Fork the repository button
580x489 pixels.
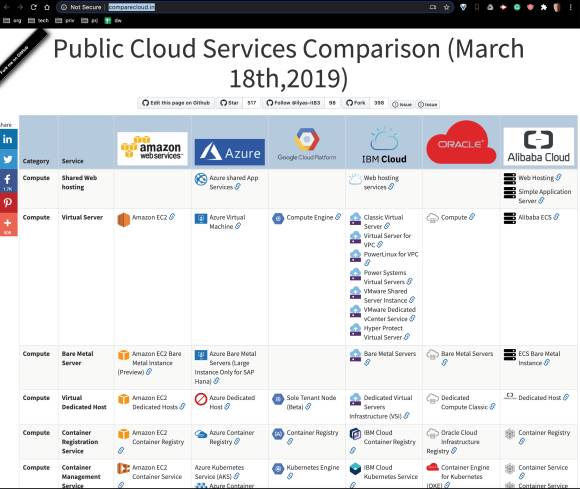(x=355, y=103)
